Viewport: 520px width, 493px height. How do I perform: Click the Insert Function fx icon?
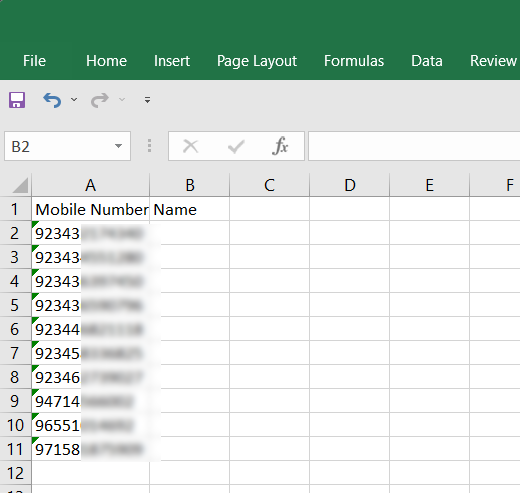280,146
